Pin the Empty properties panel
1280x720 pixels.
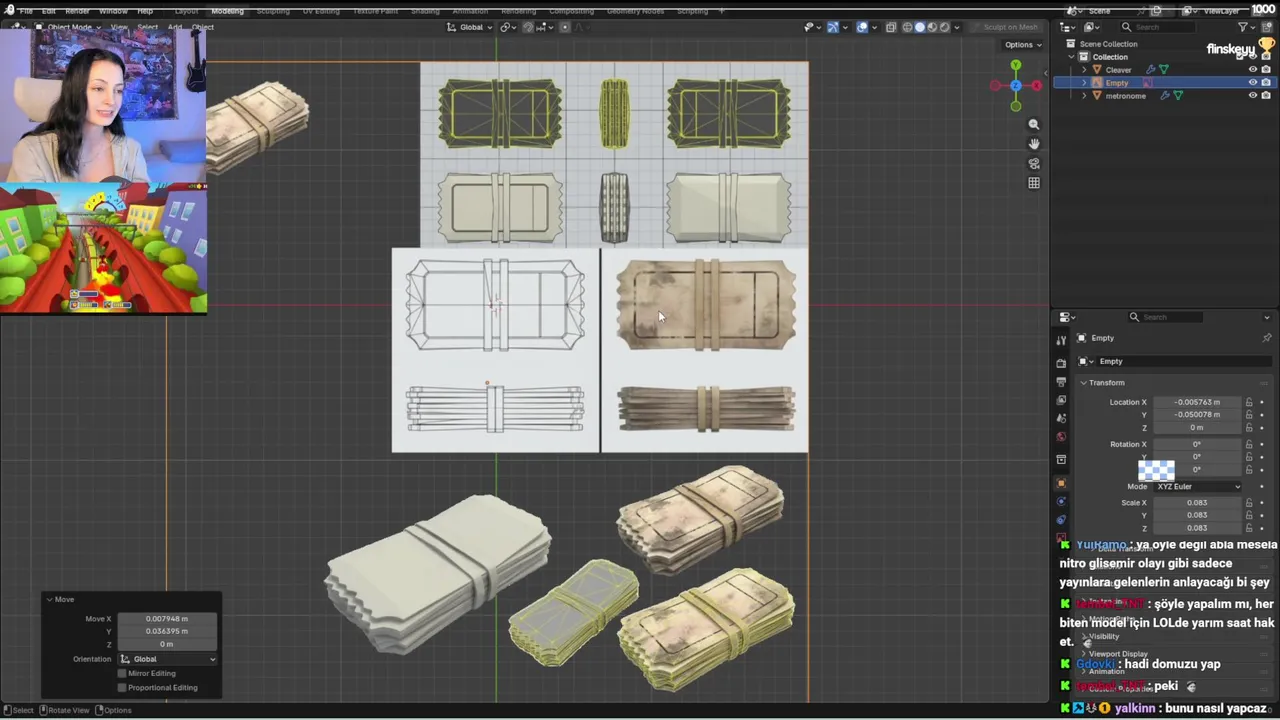click(x=1266, y=338)
